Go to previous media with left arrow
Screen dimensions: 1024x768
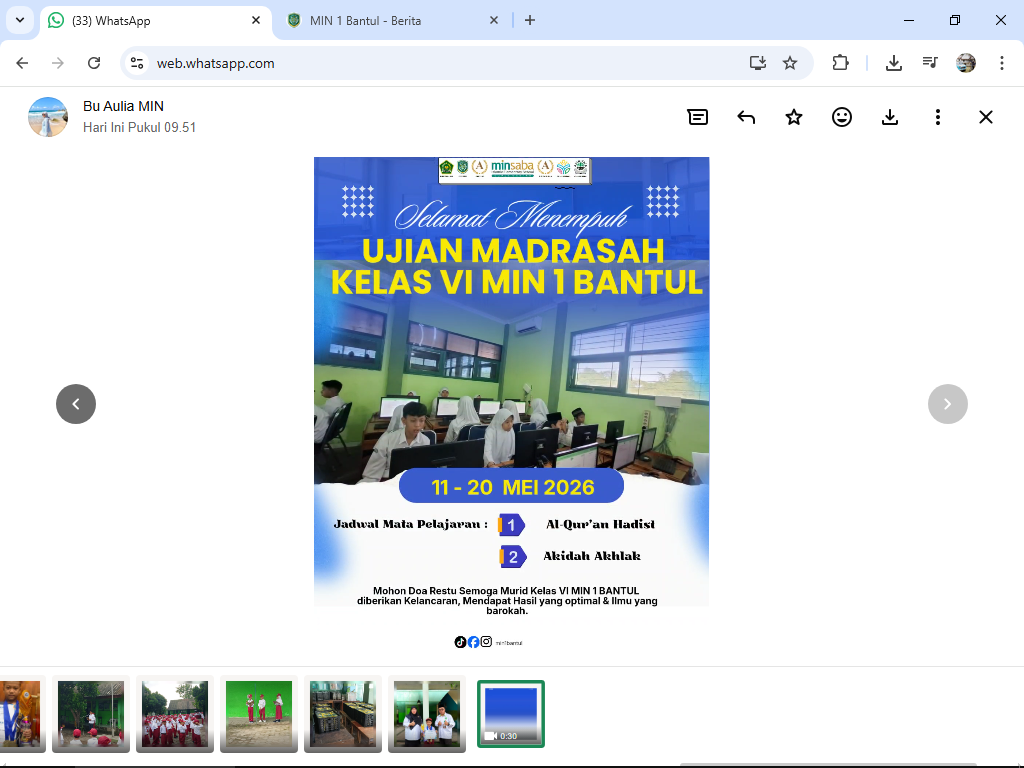76,404
